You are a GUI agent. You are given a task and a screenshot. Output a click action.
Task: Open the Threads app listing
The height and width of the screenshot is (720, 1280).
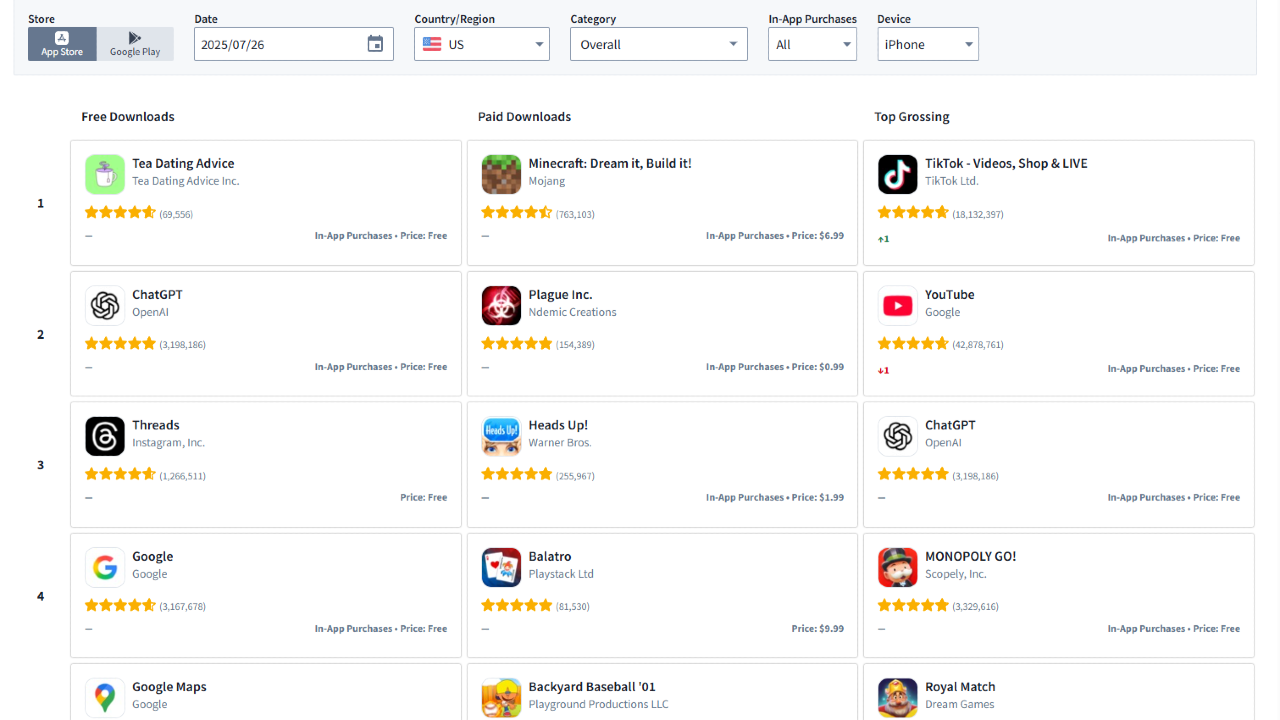pos(156,424)
